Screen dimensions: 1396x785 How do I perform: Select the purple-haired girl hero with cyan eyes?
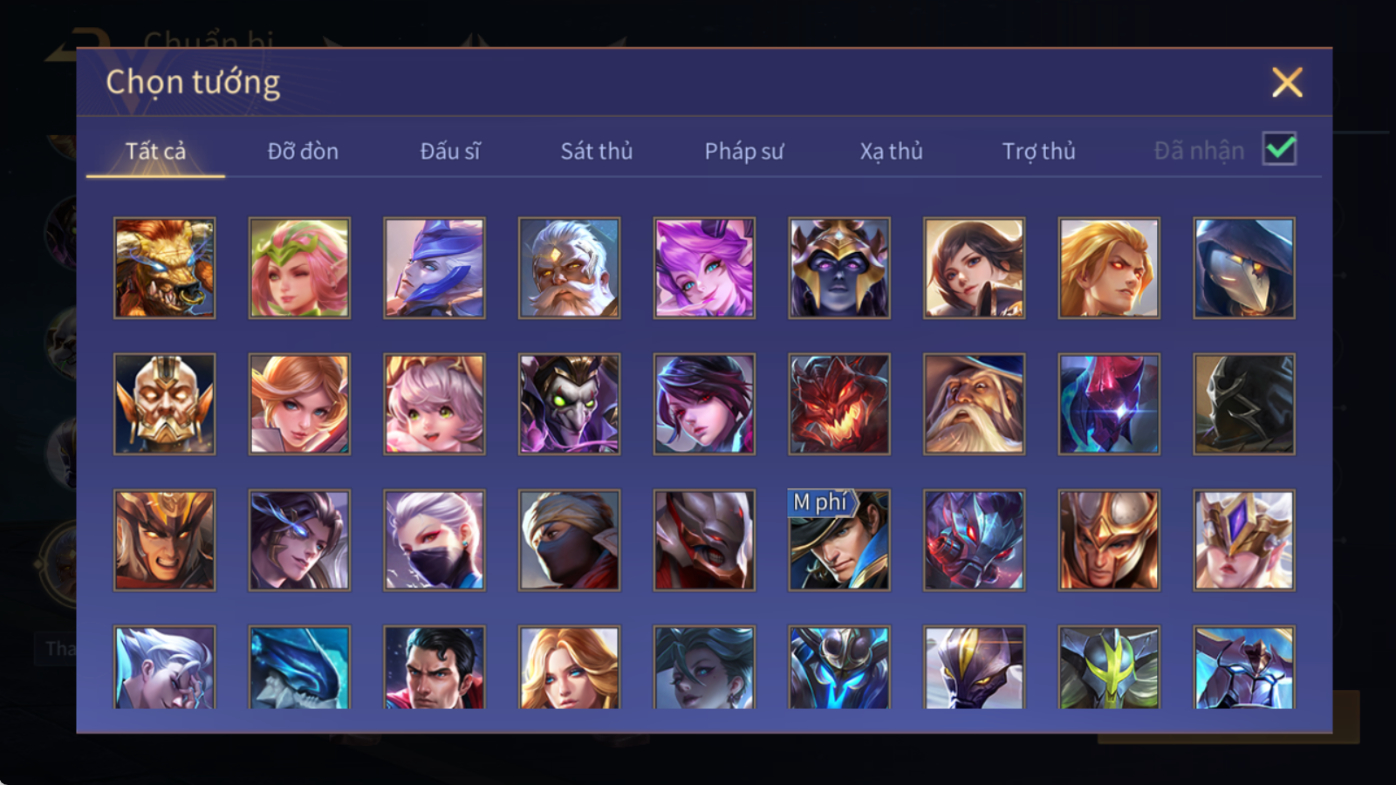coord(704,268)
